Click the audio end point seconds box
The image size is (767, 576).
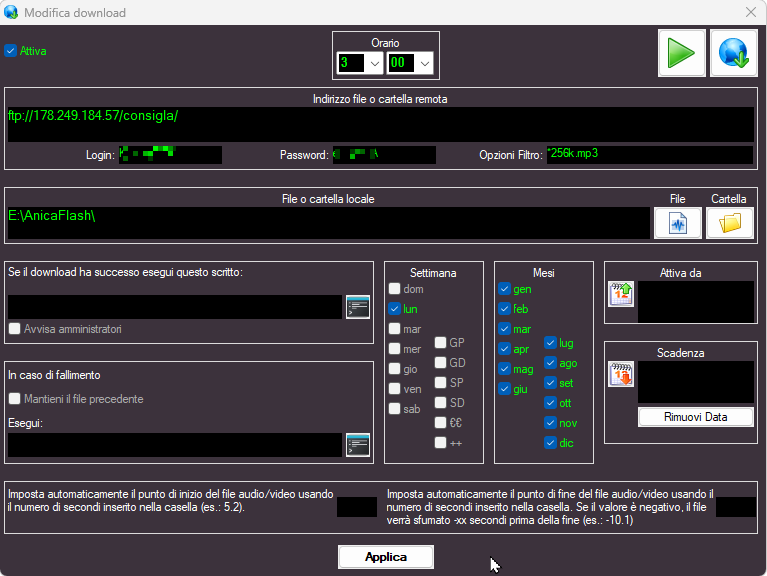736,507
